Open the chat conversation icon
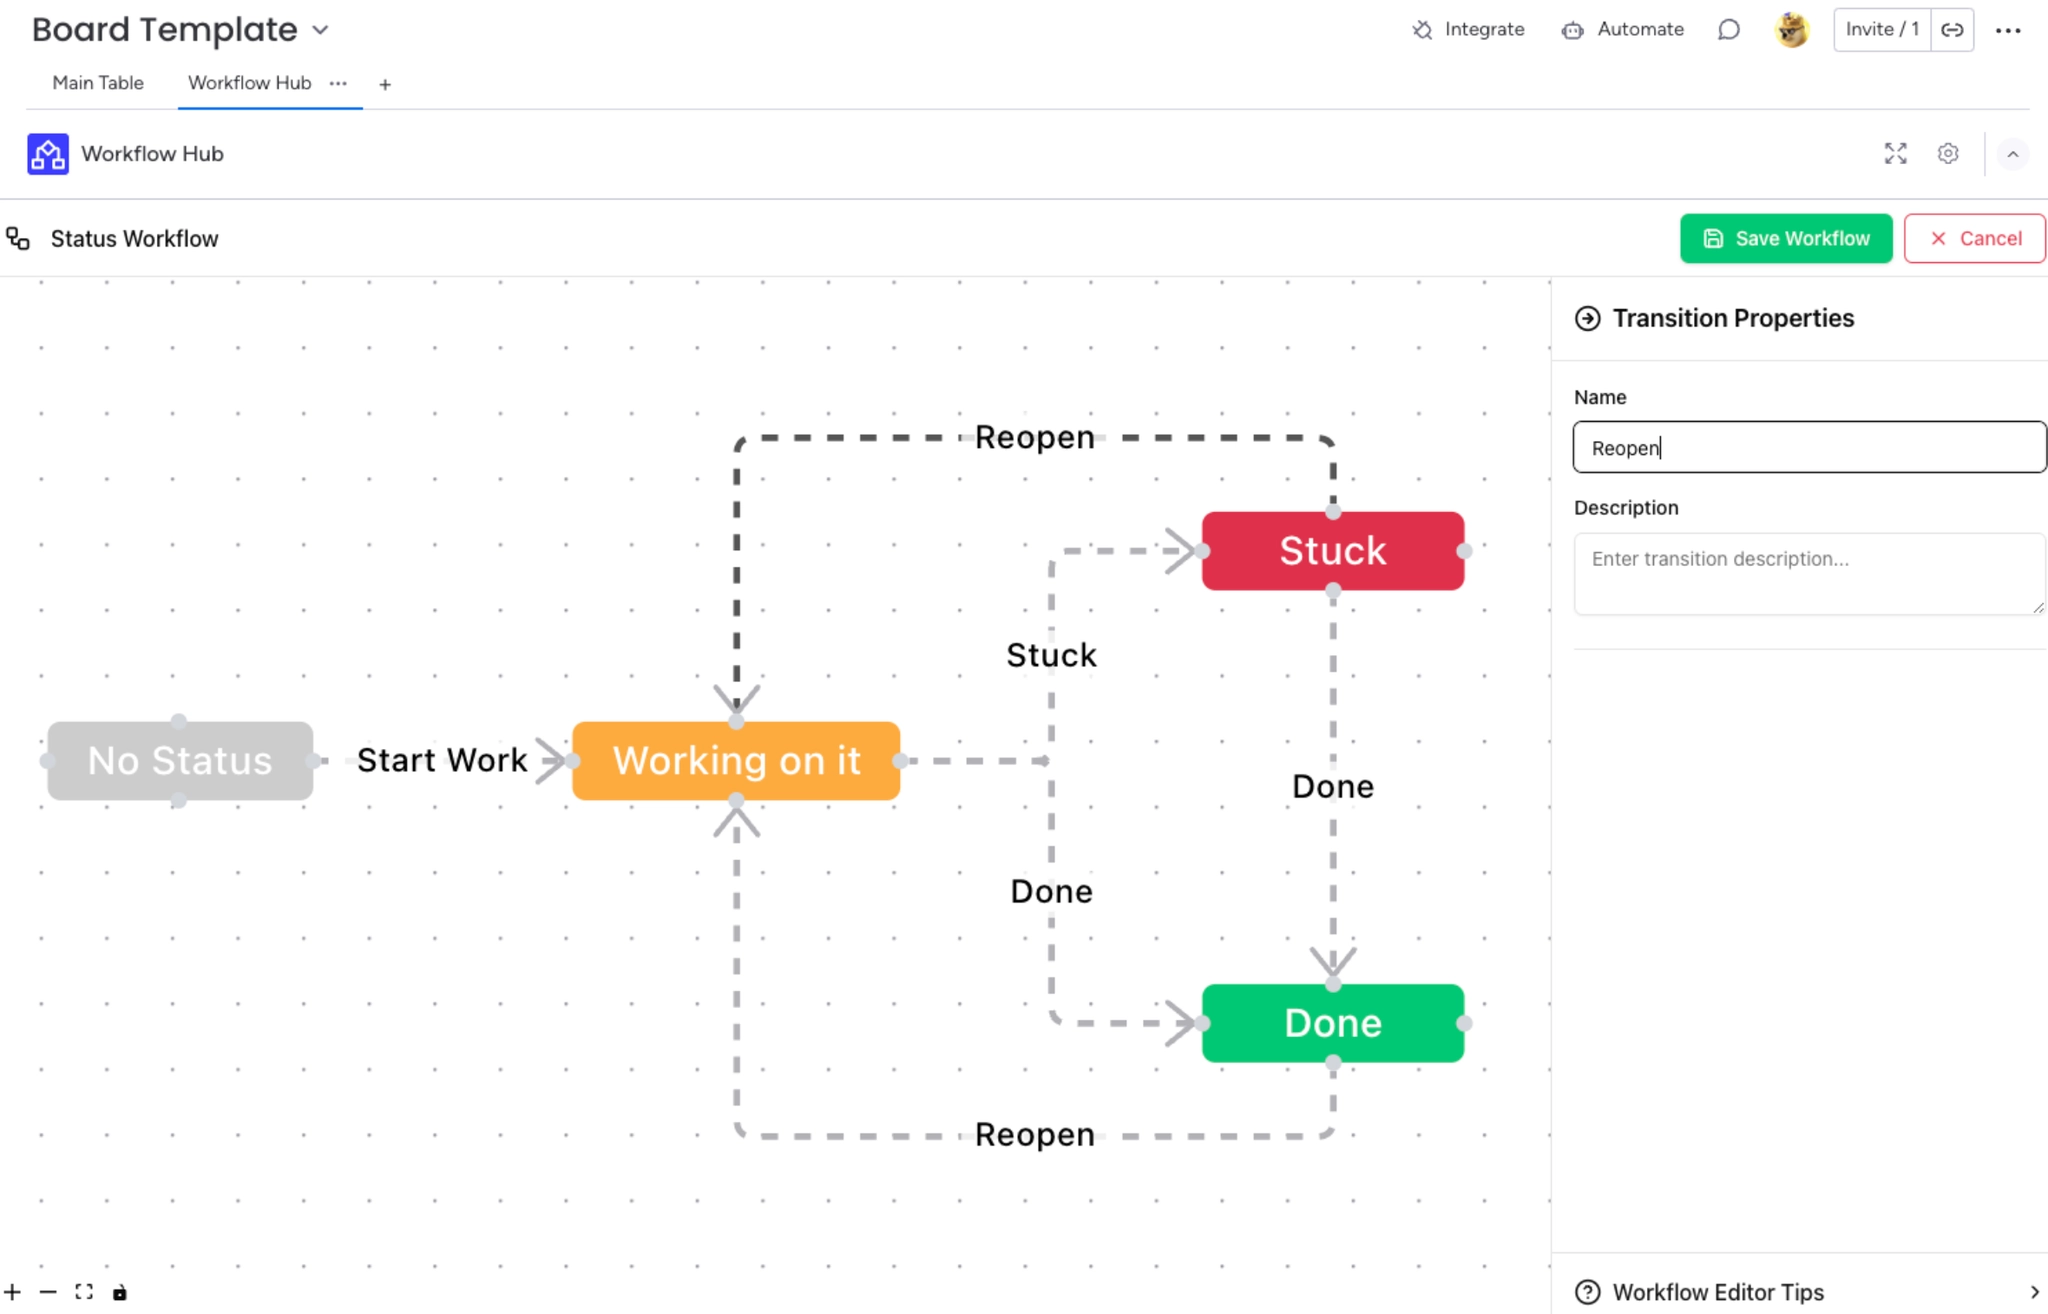 [x=1729, y=29]
